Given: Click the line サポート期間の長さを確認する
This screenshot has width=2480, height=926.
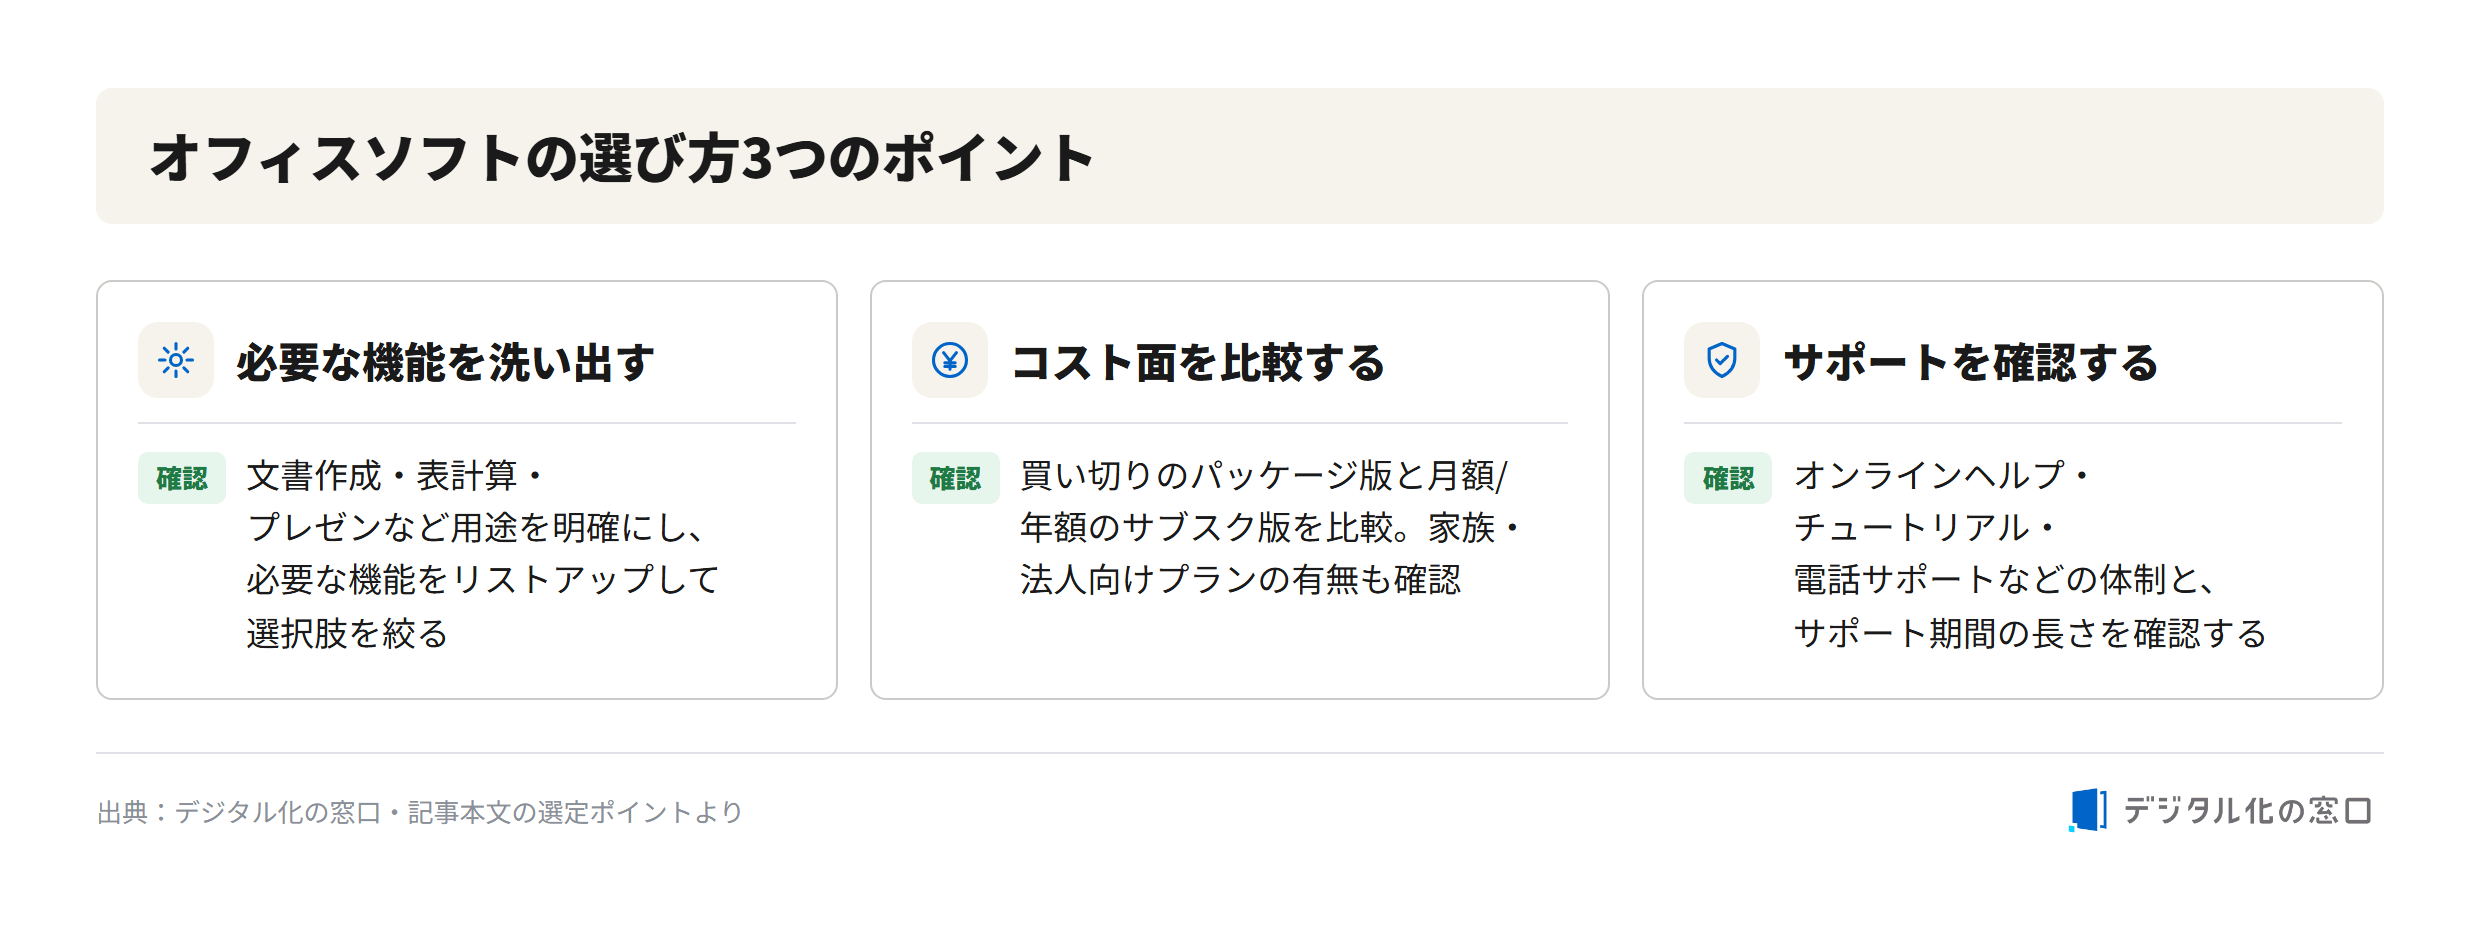Looking at the screenshot, I should click(x=2030, y=634).
